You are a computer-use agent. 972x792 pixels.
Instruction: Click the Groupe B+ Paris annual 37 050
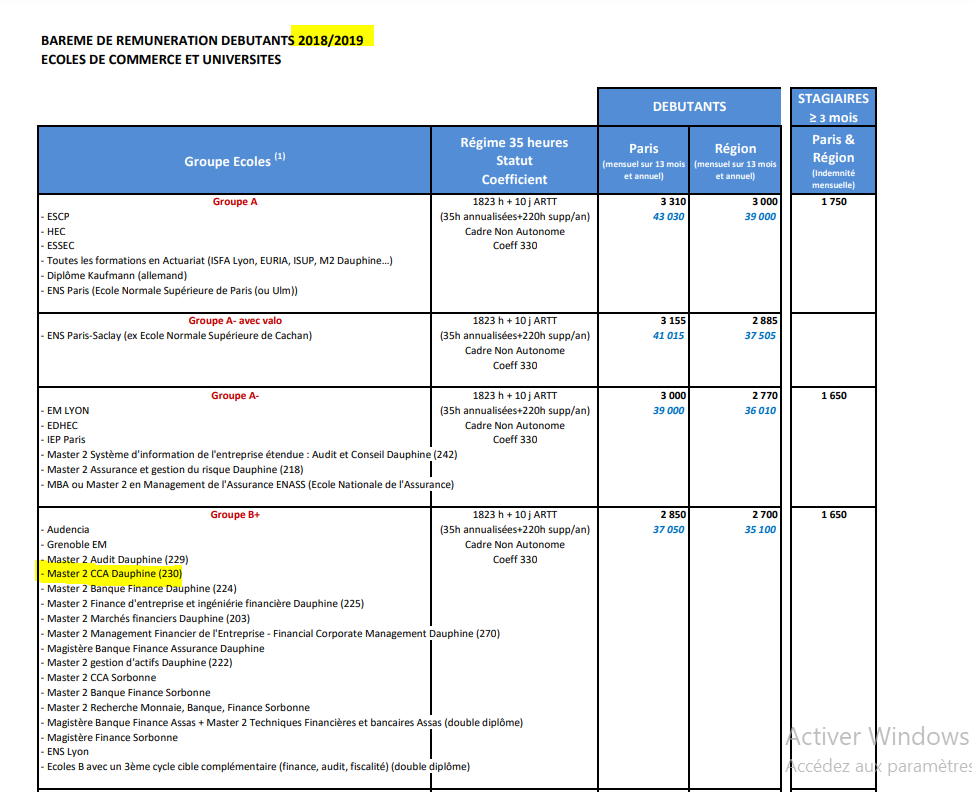(x=668, y=530)
